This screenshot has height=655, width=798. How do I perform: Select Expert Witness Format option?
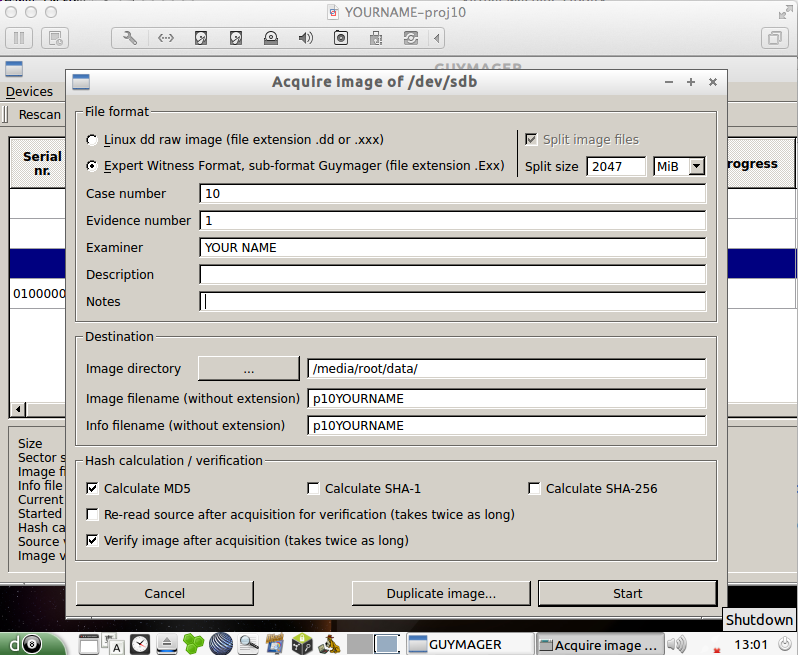click(92, 166)
